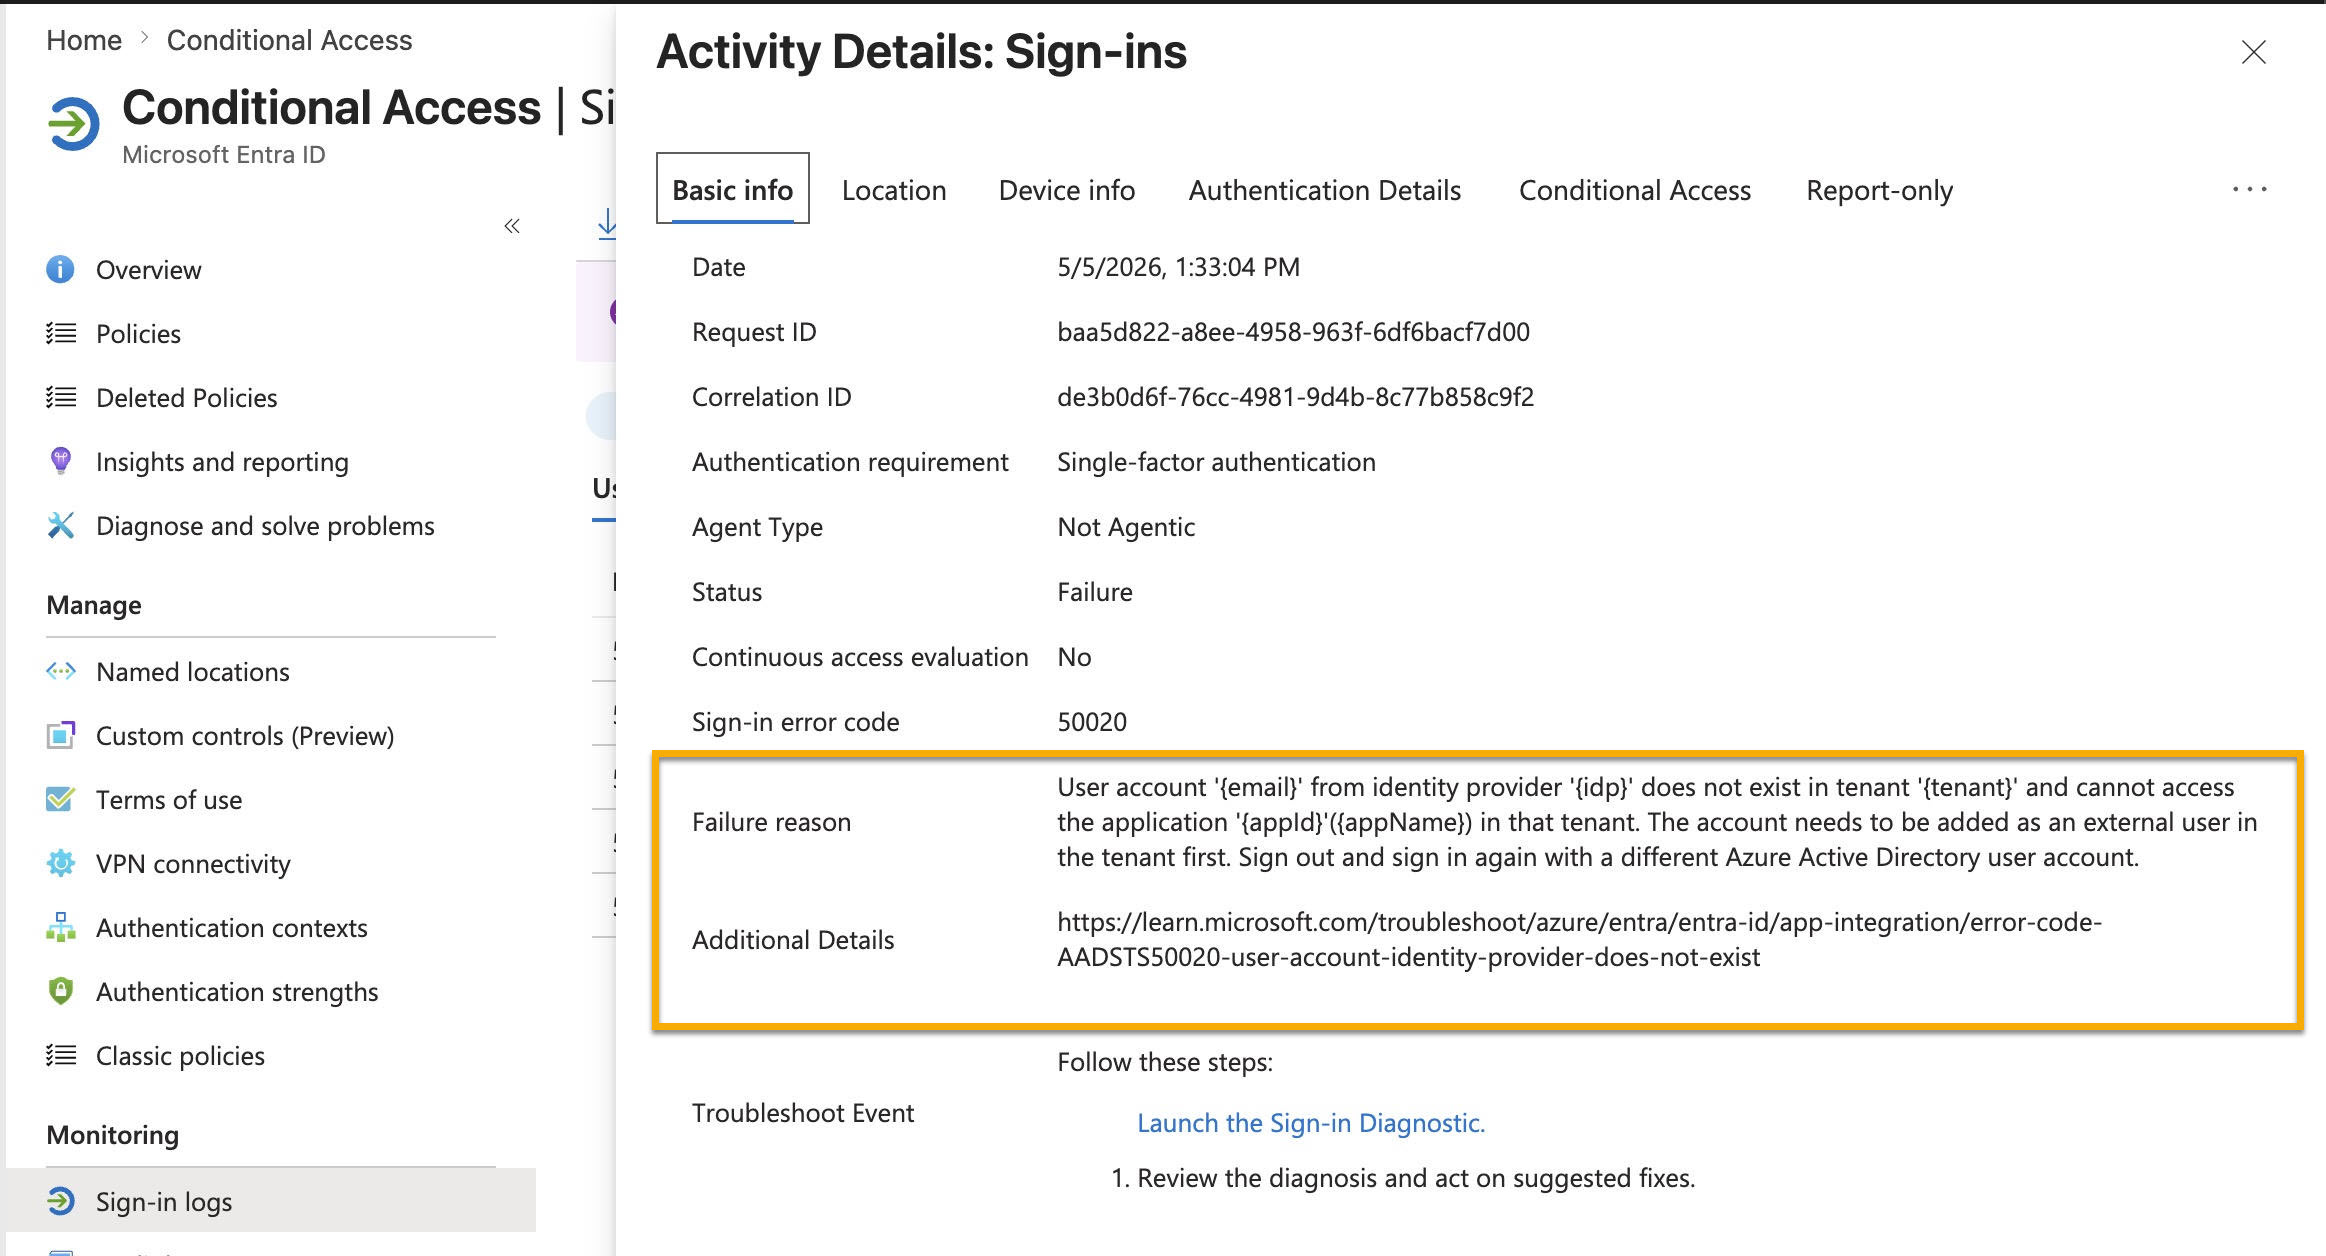
Task: Click the Deleted Policies list icon
Action: [61, 397]
